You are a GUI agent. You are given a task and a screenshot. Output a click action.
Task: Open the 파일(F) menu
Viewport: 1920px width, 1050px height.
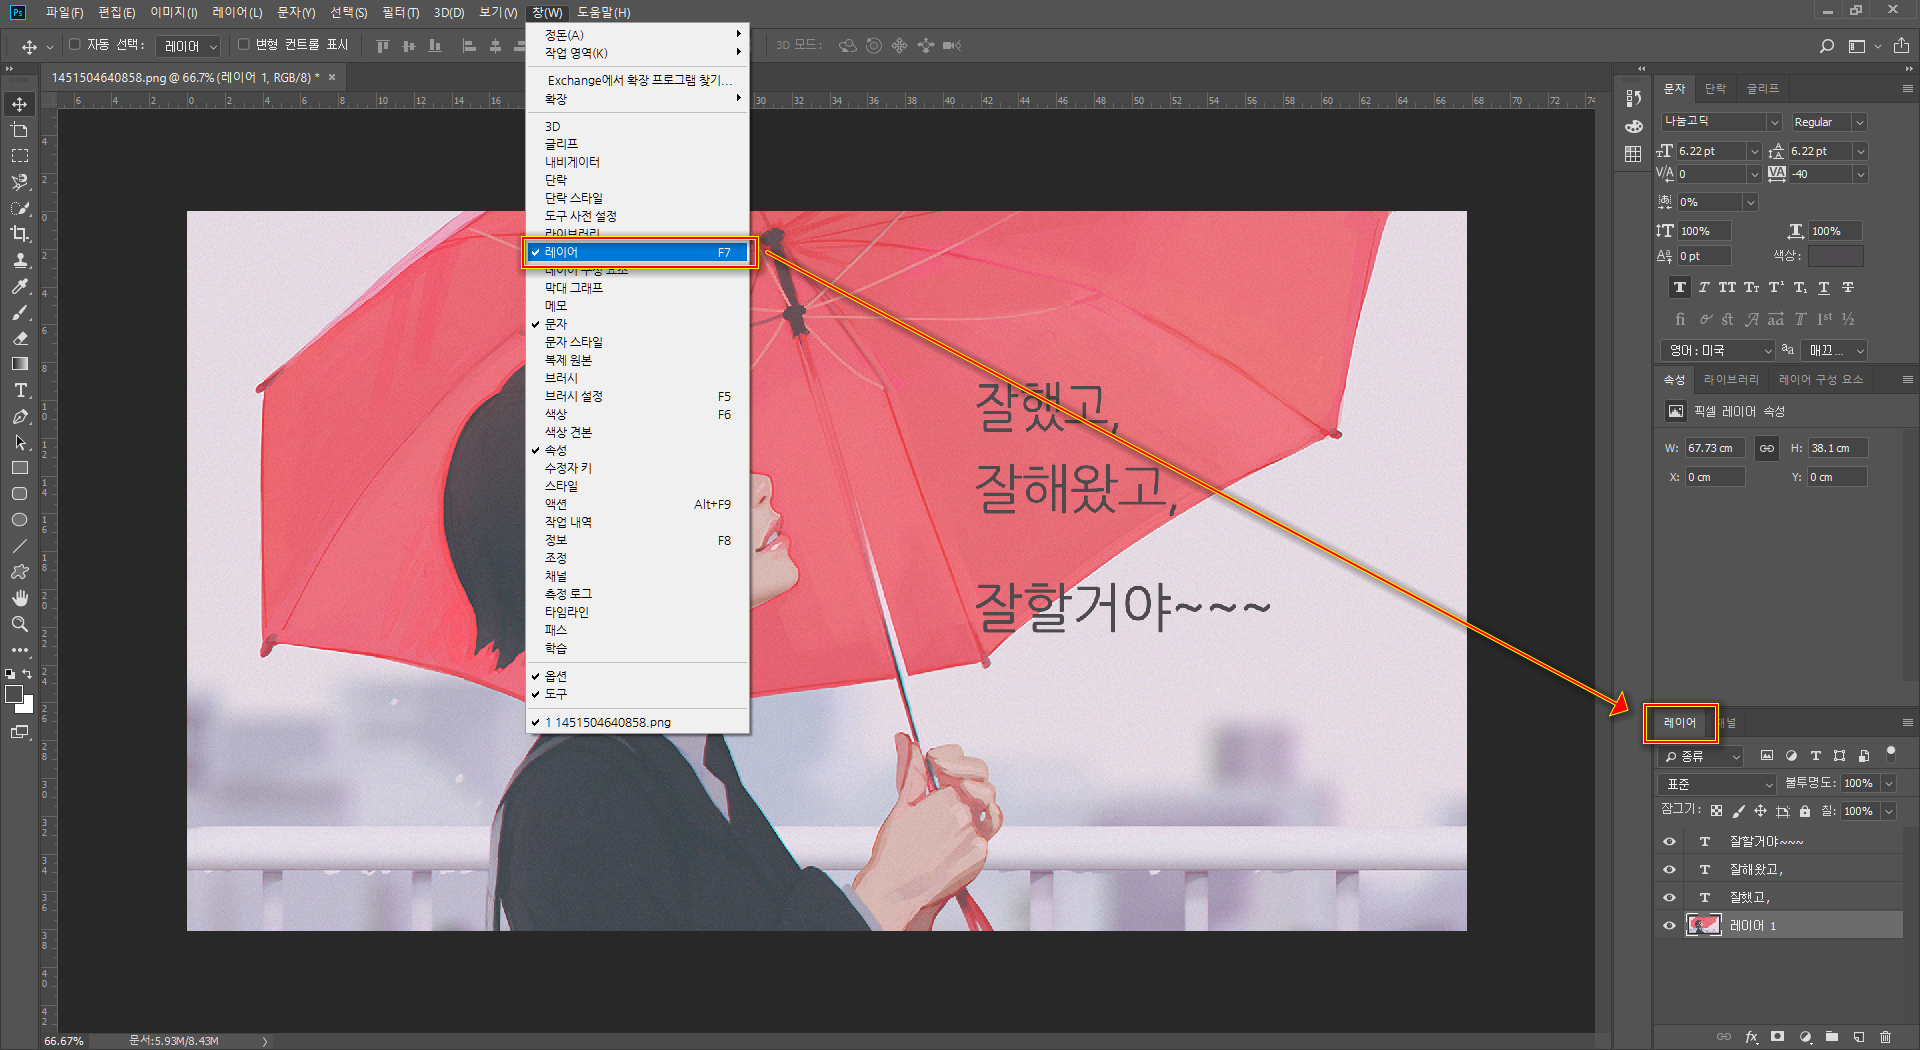tap(64, 12)
